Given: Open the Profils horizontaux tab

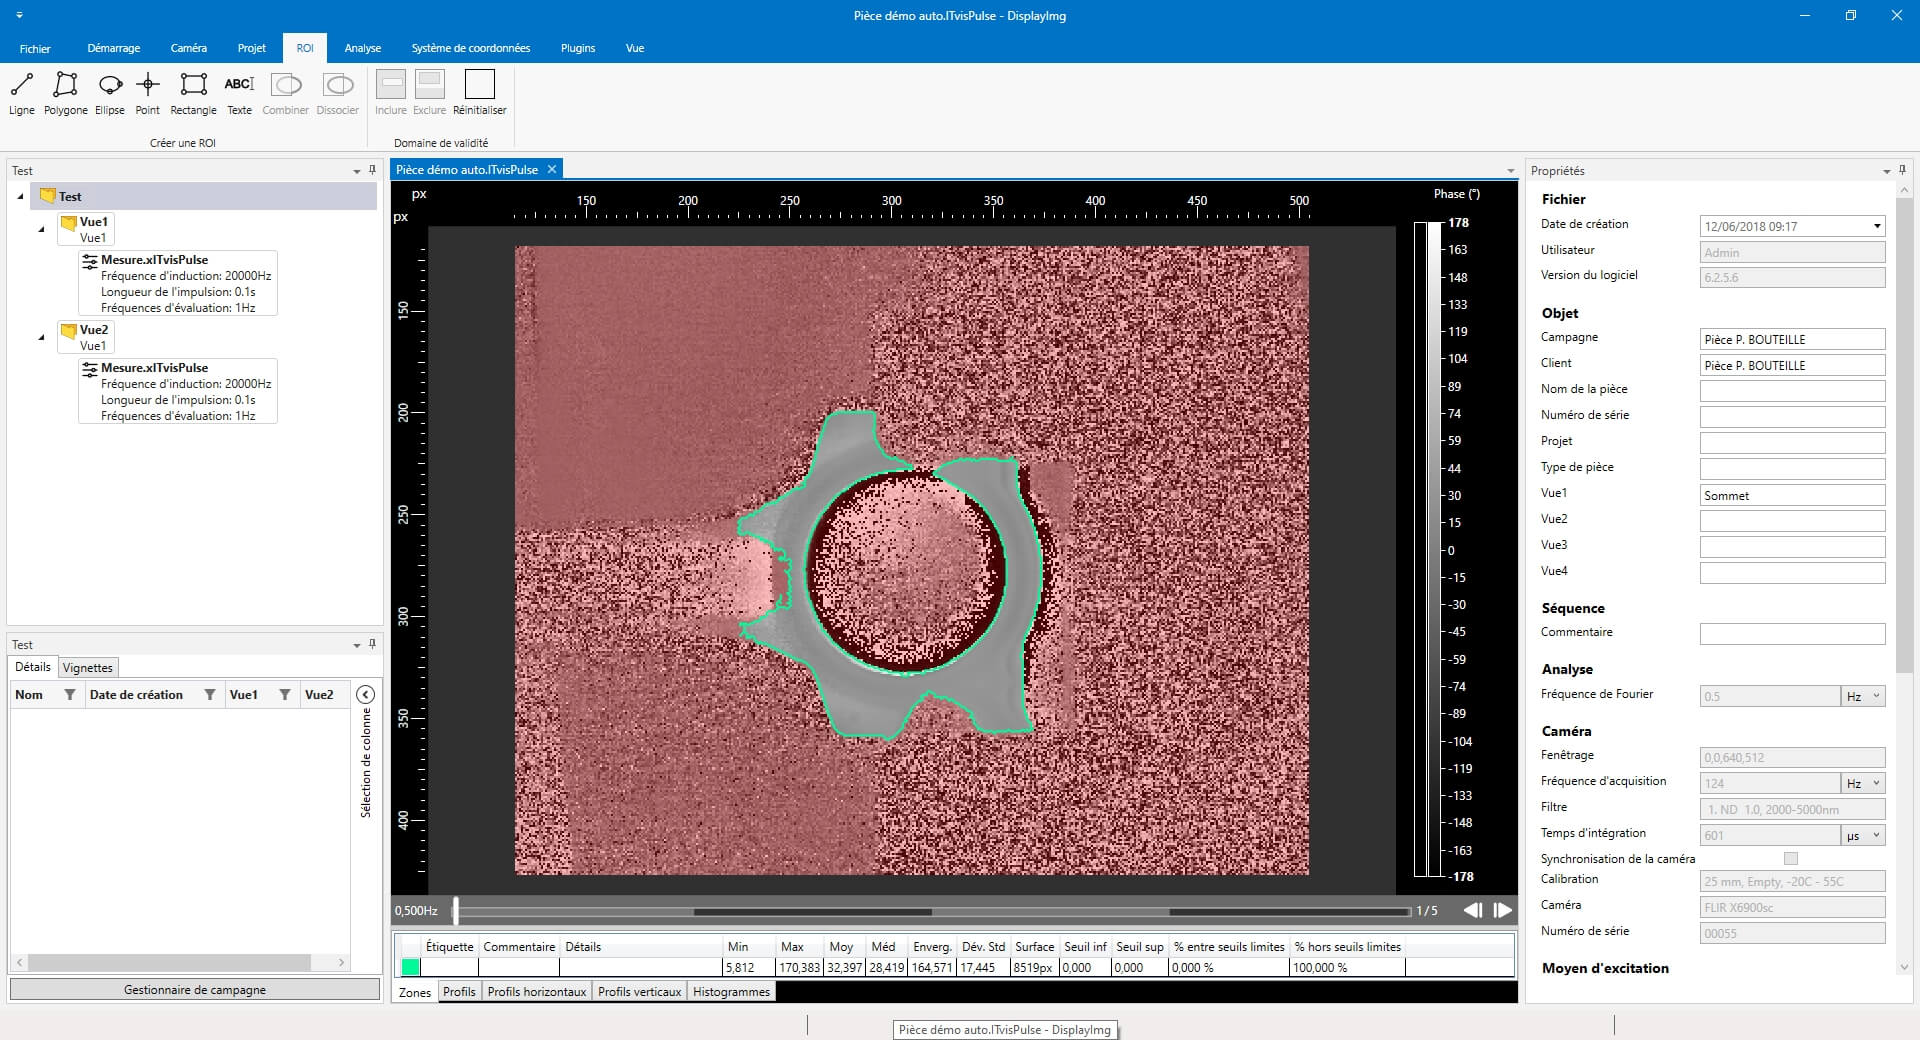Looking at the screenshot, I should click(537, 991).
